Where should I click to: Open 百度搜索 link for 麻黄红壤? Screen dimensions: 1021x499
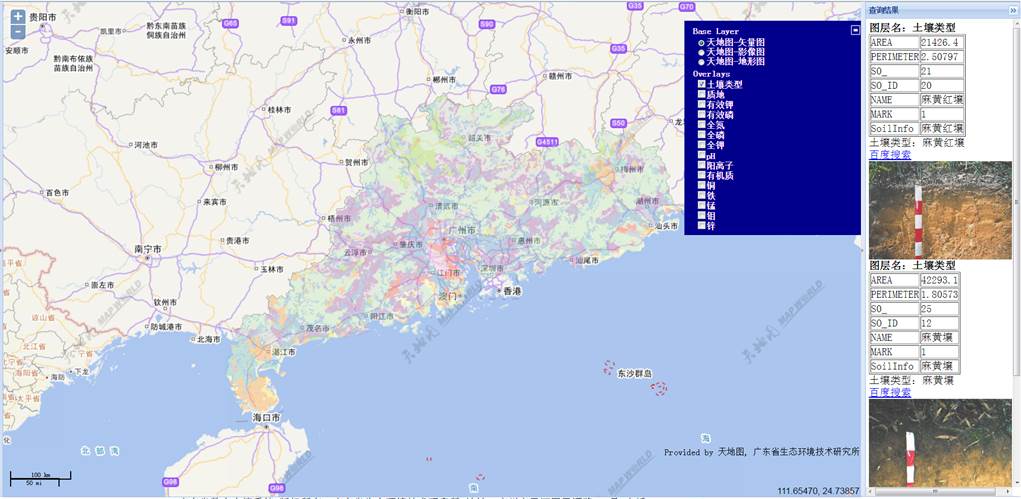(x=889, y=155)
